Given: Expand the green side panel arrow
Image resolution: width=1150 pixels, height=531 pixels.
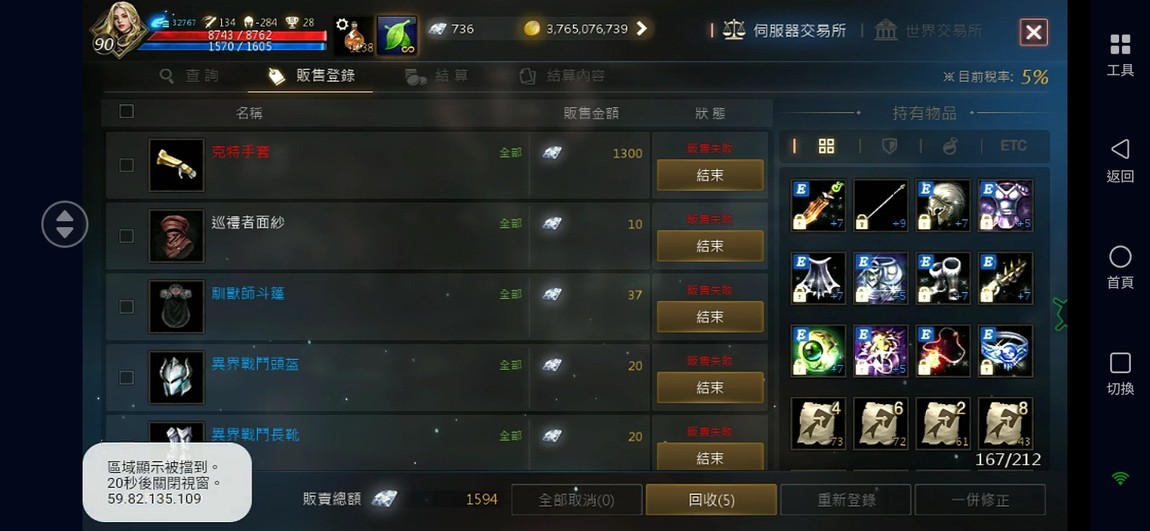Looking at the screenshot, I should 1060,315.
